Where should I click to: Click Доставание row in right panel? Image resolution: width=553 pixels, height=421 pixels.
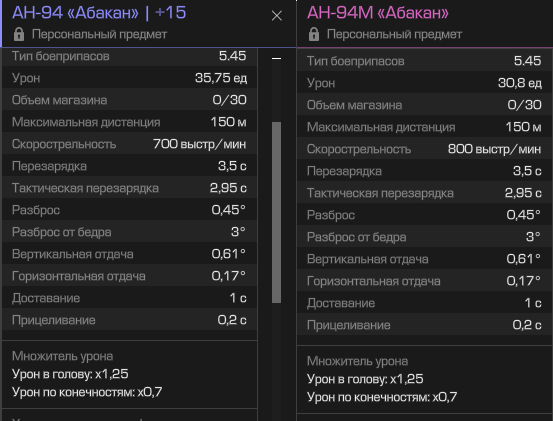(x=425, y=303)
